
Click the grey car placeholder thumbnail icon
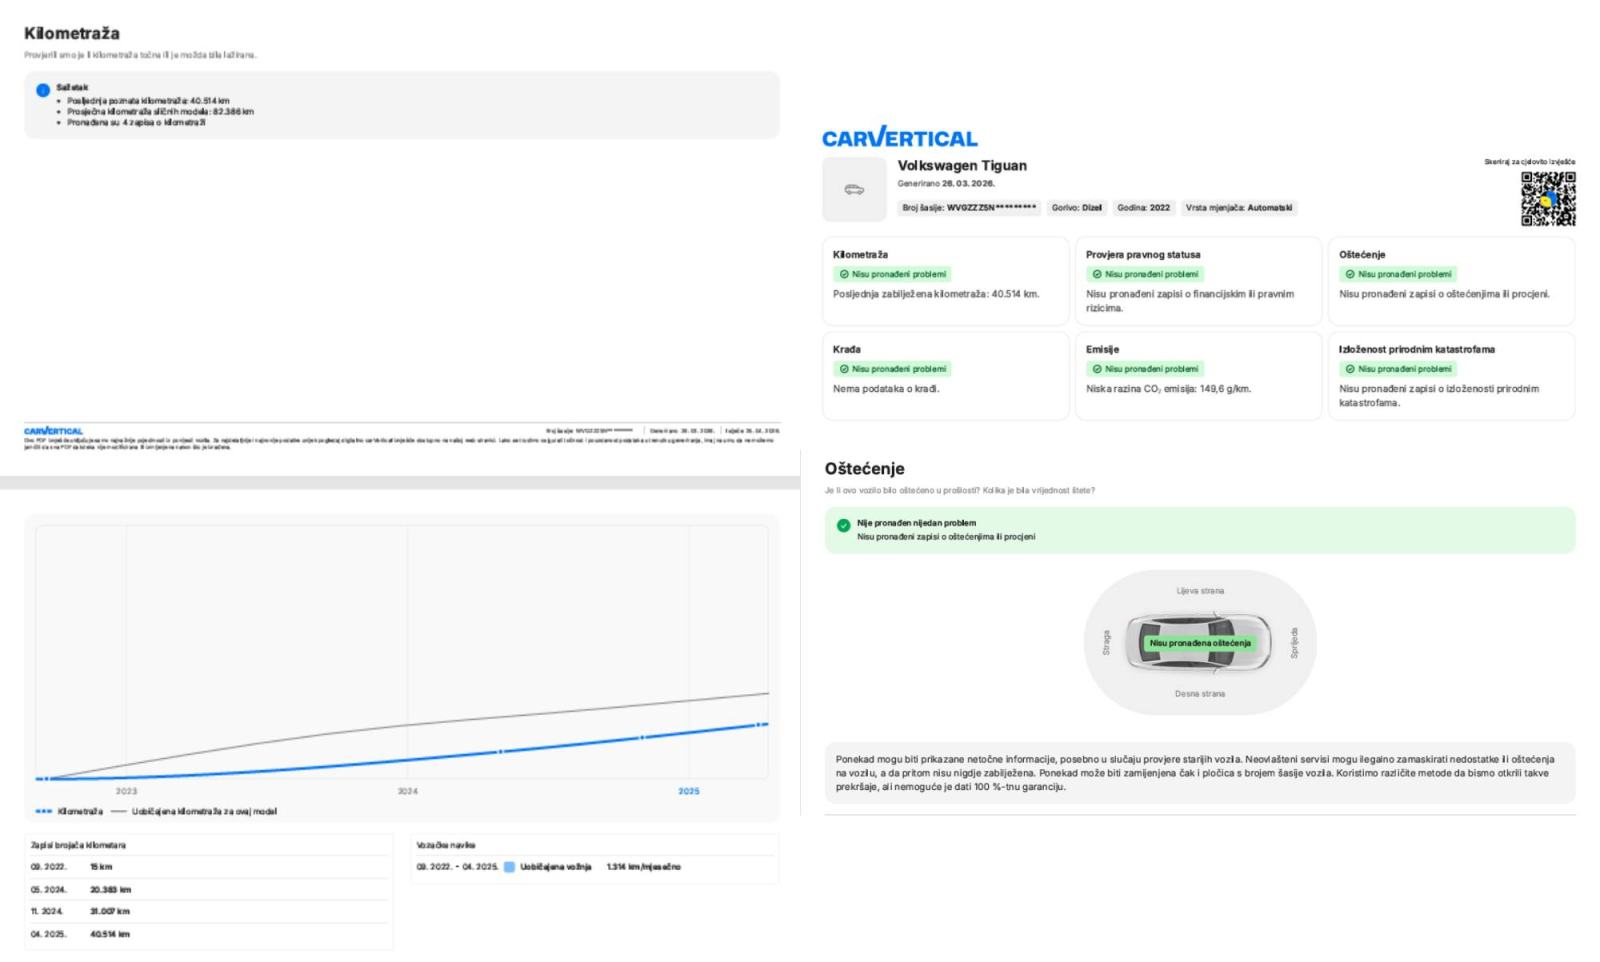point(854,189)
